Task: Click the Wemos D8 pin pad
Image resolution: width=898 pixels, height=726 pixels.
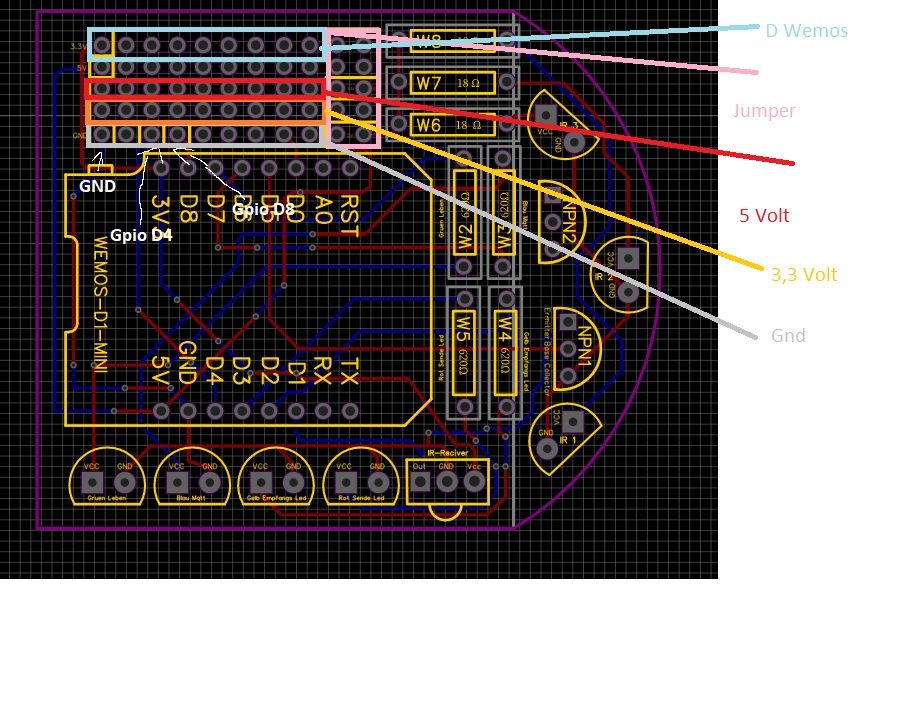Action: pyautogui.click(x=188, y=168)
